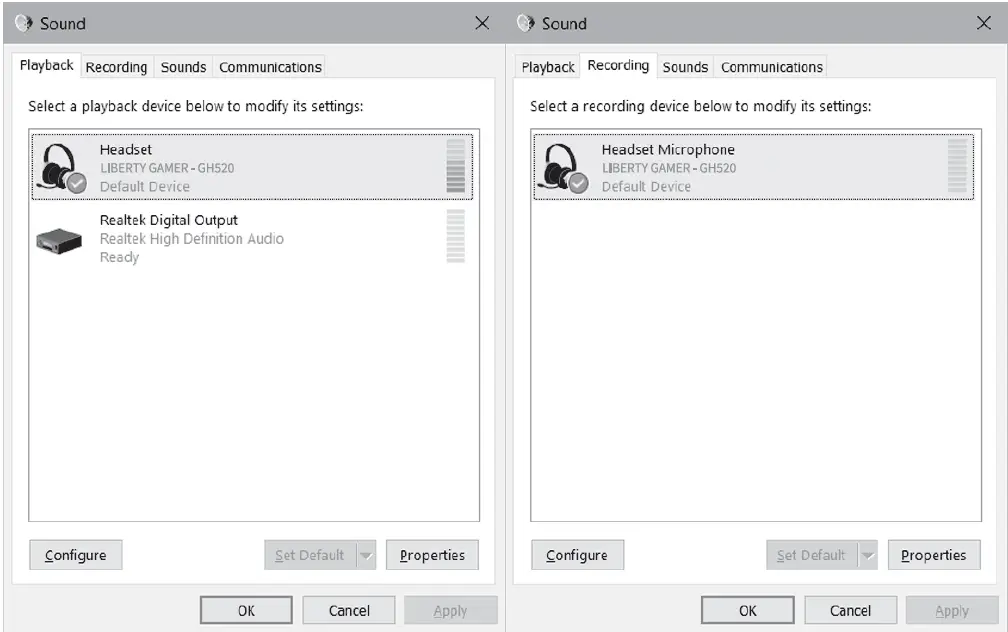The image size is (1008, 632).
Task: Click OK in the Recording Sound window
Action: tap(748, 610)
